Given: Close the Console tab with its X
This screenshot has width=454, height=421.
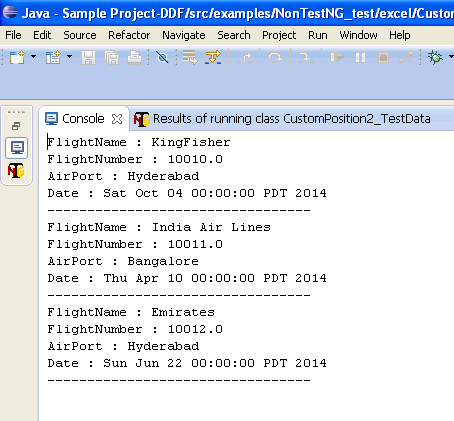Looking at the screenshot, I should [117, 119].
